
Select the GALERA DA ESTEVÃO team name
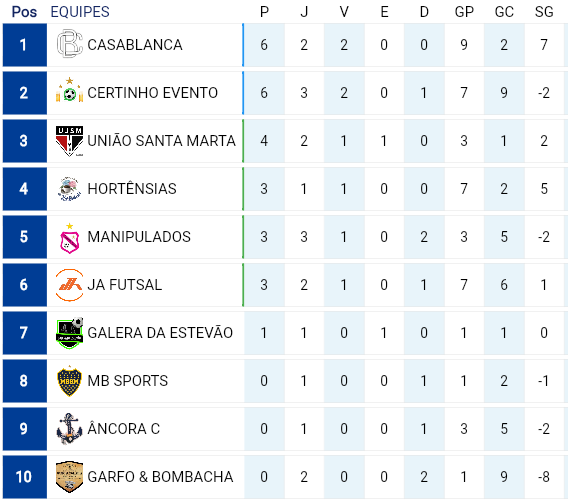[160, 333]
